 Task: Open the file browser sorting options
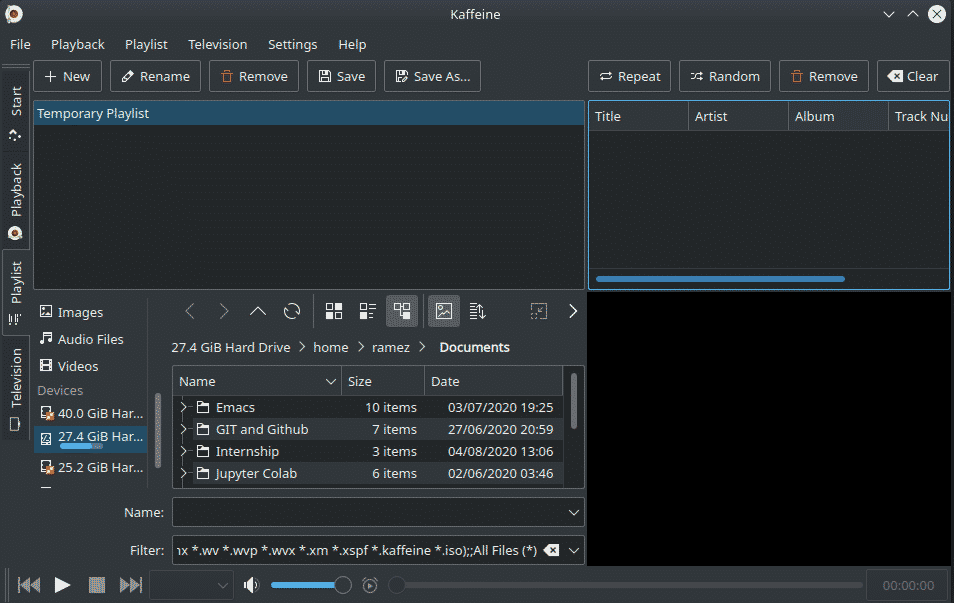478,312
